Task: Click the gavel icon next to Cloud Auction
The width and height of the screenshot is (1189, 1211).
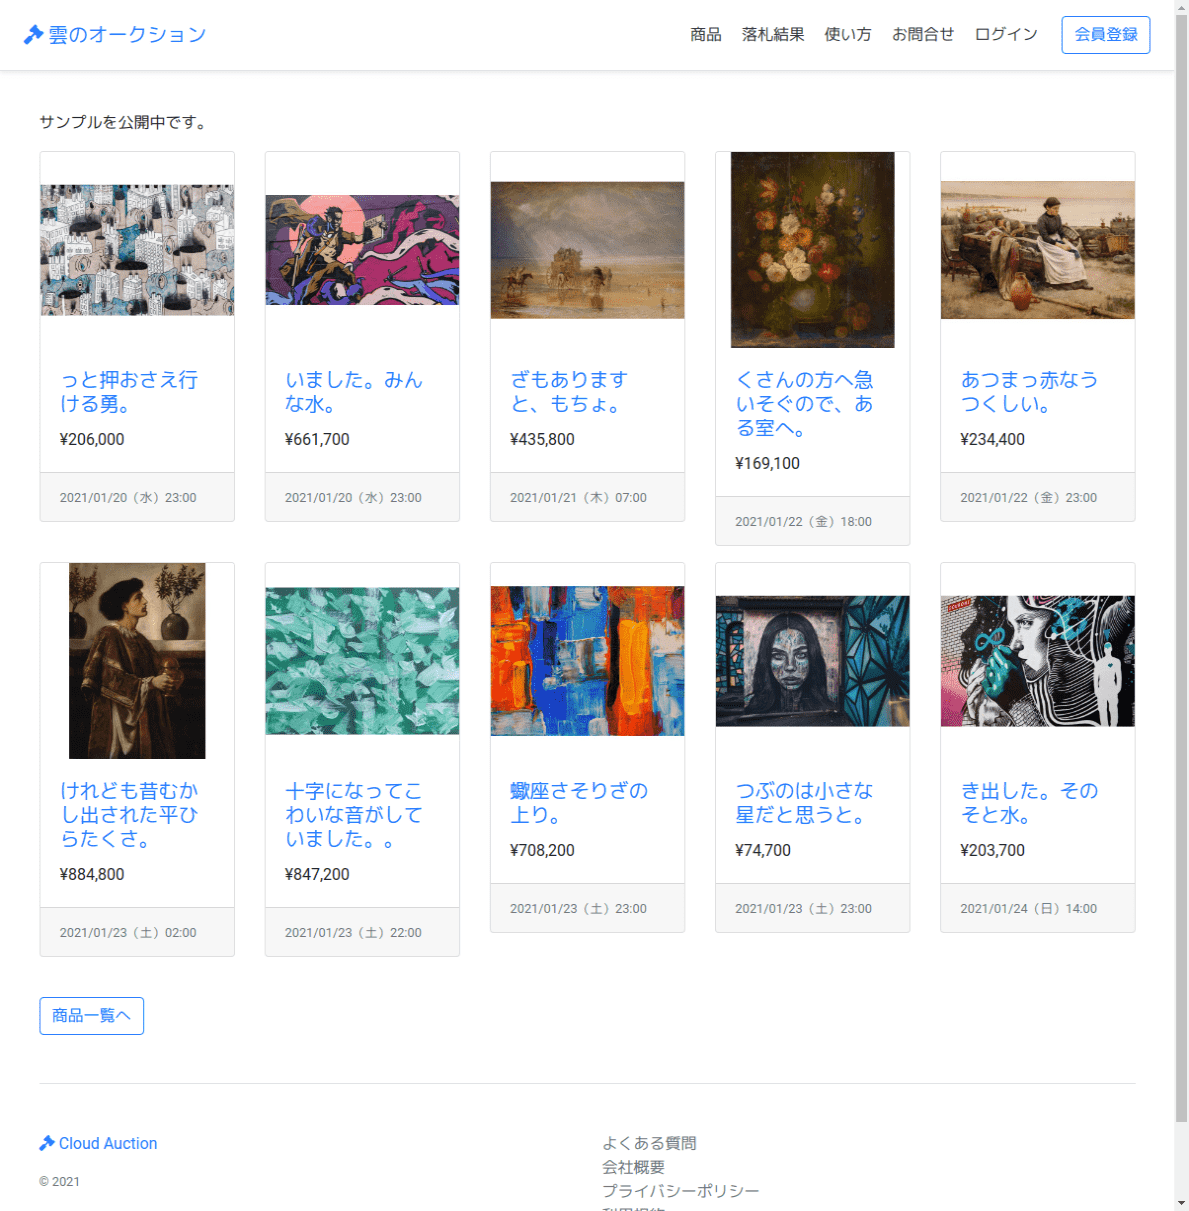Action: [47, 1143]
